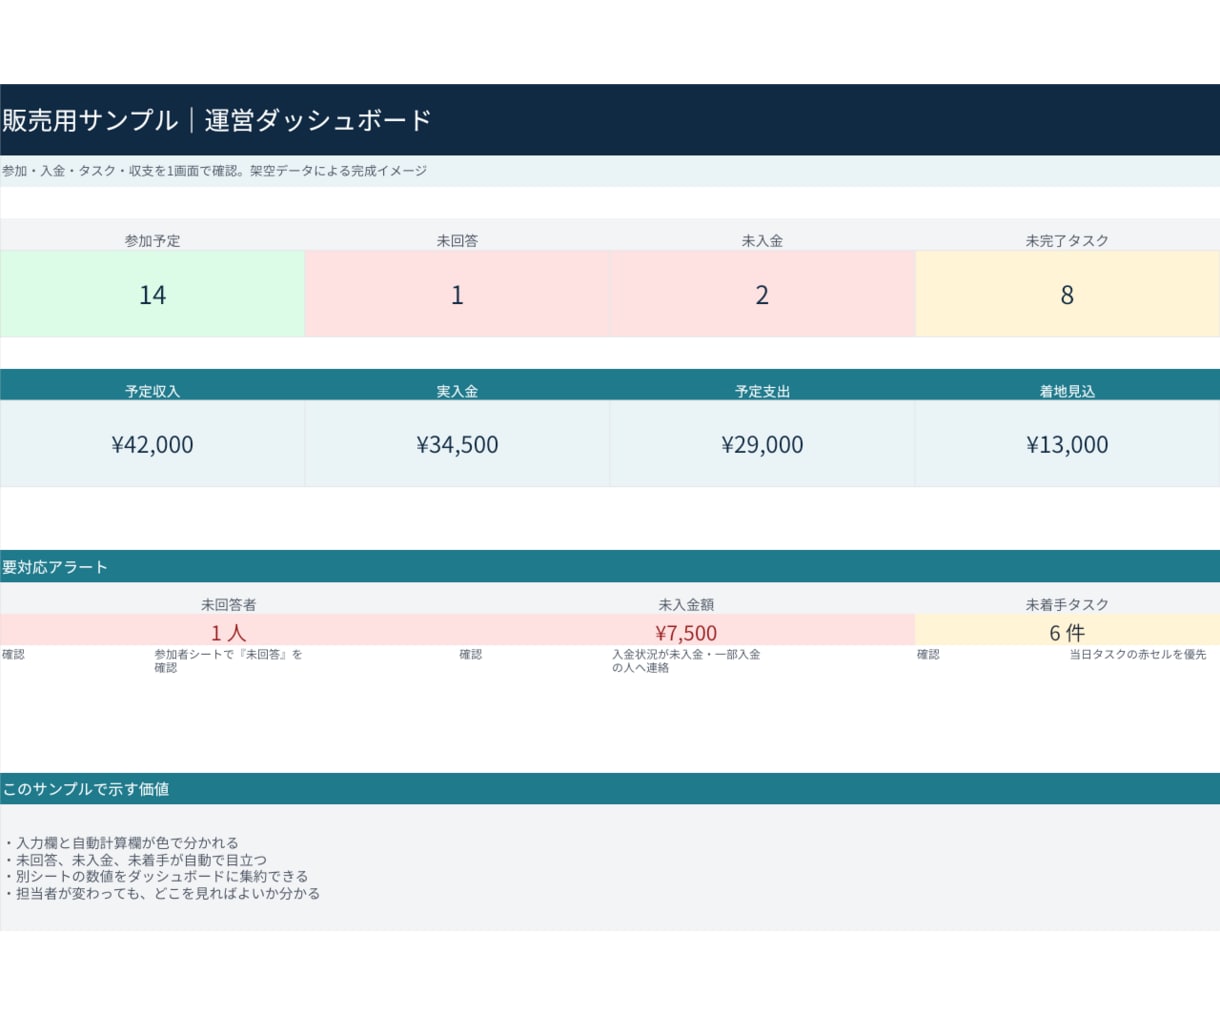Select the 参加予定 value 14
The width and height of the screenshot is (1220, 1016).
(152, 294)
